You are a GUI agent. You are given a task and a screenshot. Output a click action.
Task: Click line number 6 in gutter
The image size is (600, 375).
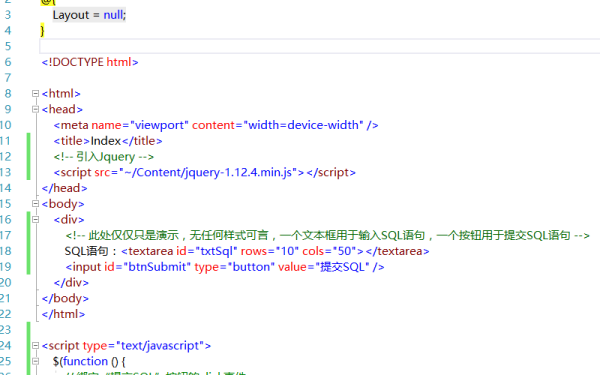tap(8, 62)
